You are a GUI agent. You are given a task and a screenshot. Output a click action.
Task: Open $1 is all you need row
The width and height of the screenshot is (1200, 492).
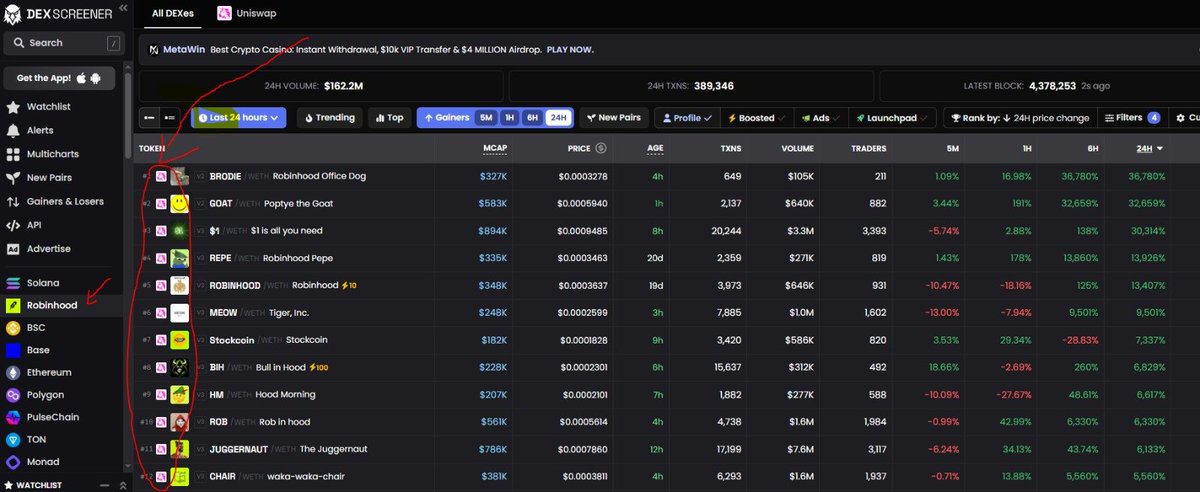tap(668, 230)
